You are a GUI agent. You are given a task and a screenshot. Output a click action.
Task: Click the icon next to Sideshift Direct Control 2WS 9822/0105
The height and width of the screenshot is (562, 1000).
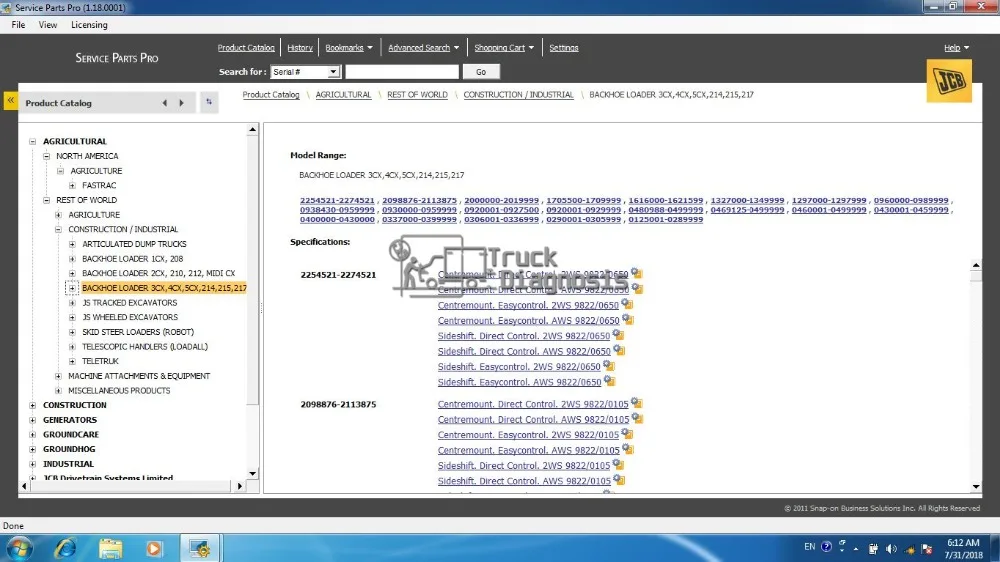coord(619,464)
